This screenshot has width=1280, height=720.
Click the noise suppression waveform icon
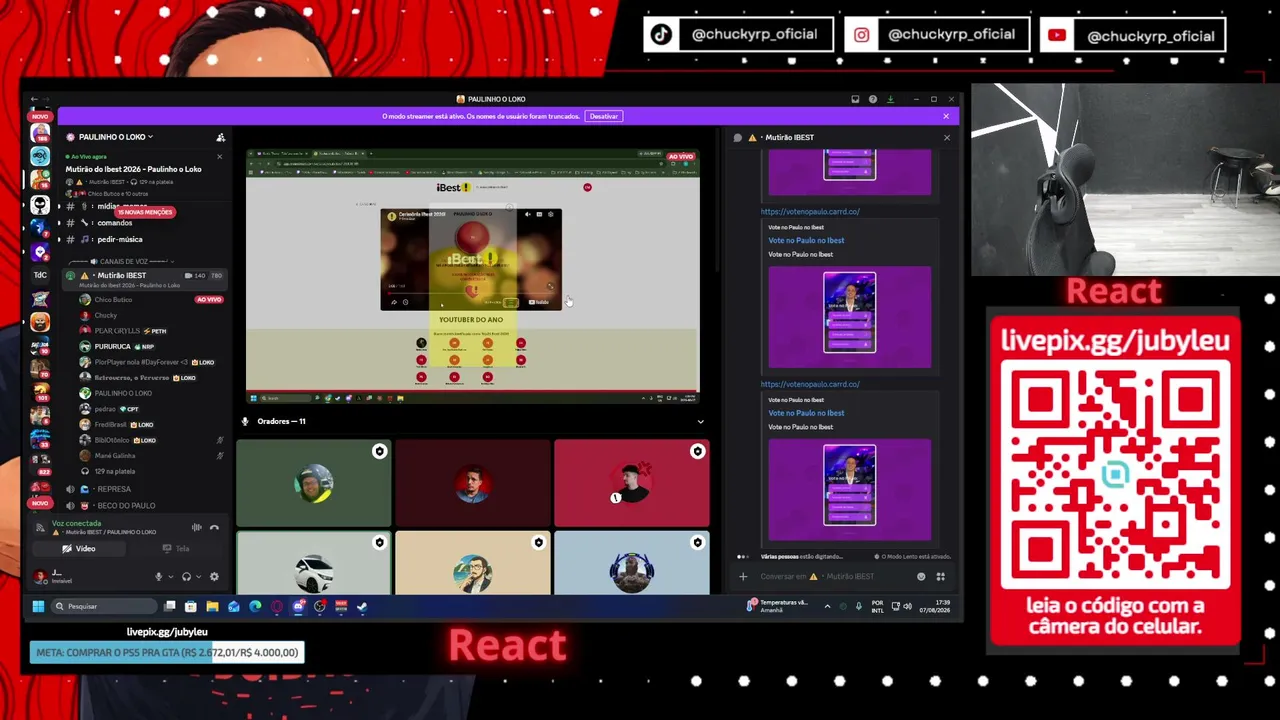coord(197,527)
